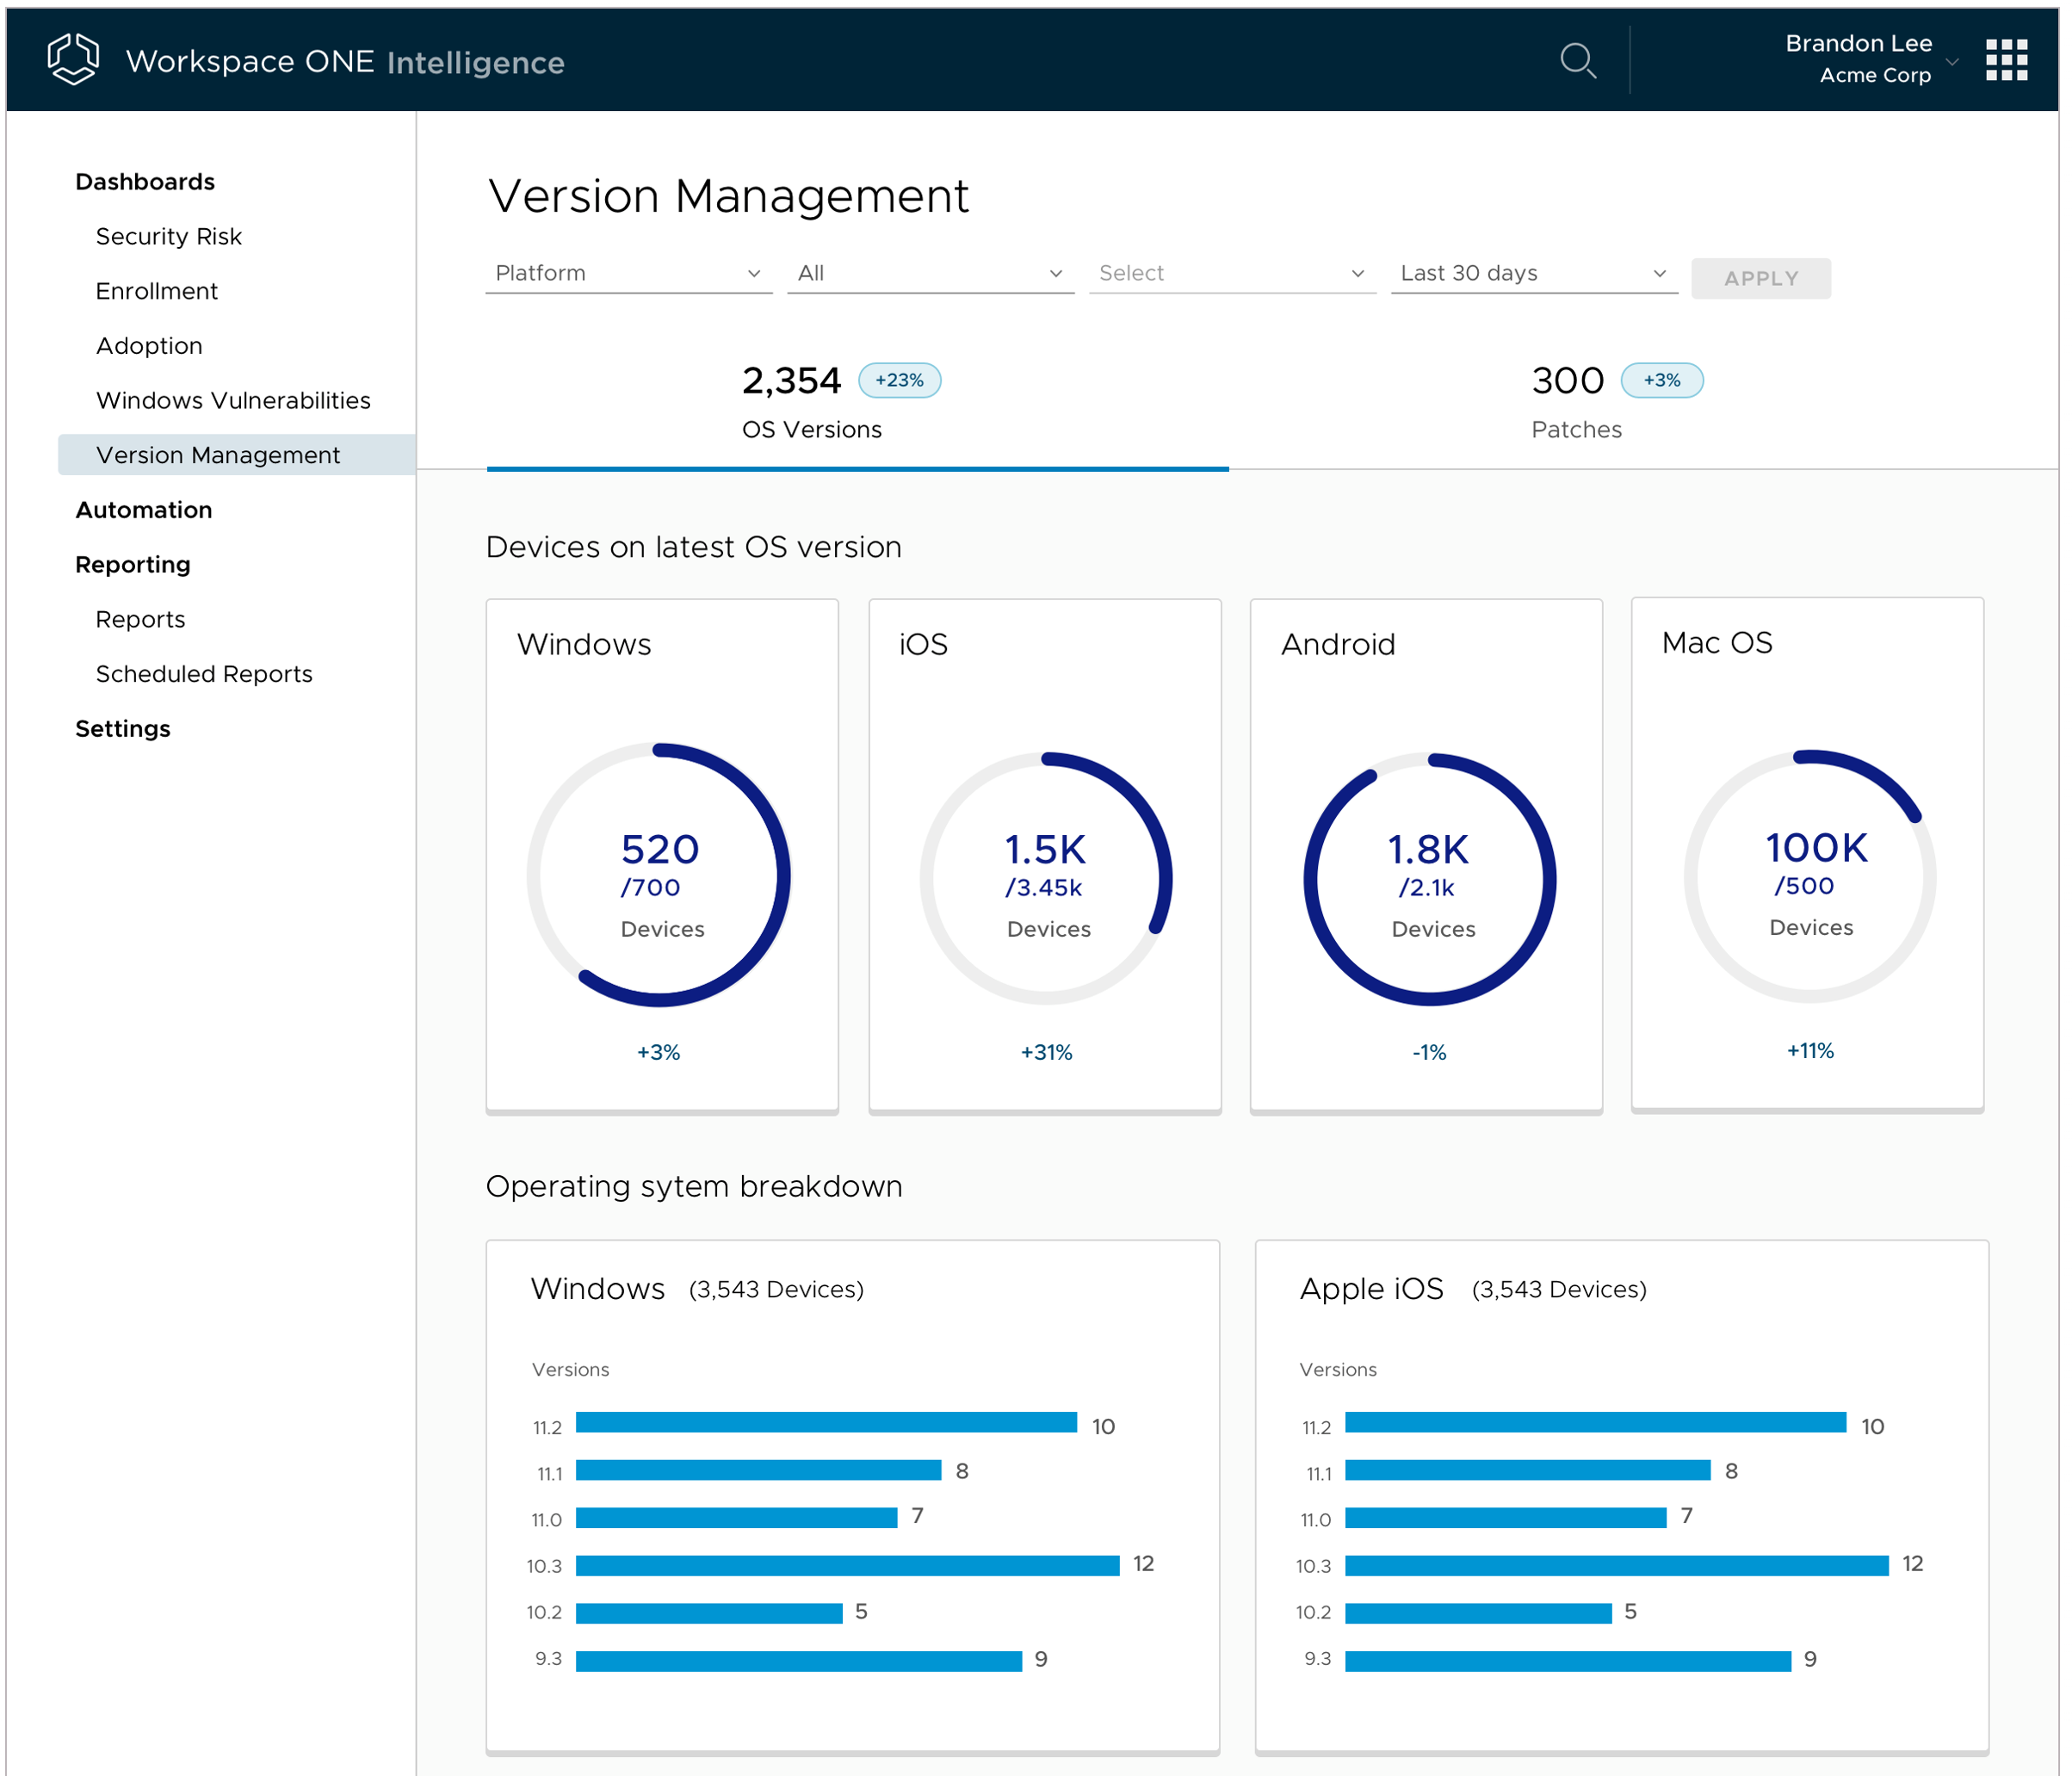Open the Scheduled Reports section
This screenshot has height=1776, width=2072.
[x=204, y=673]
